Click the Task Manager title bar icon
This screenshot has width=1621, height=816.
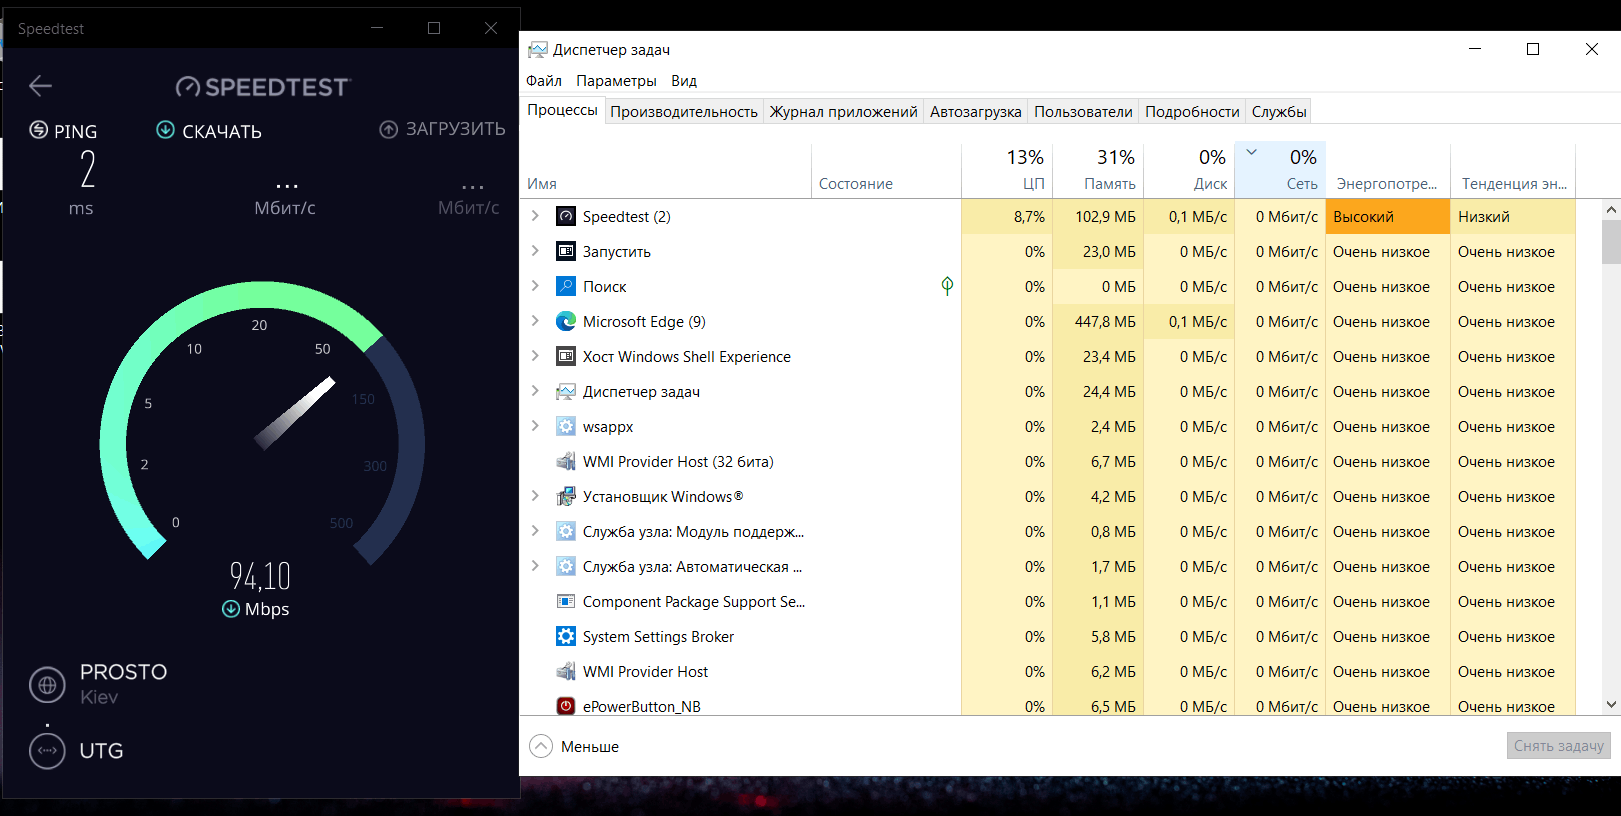538,49
